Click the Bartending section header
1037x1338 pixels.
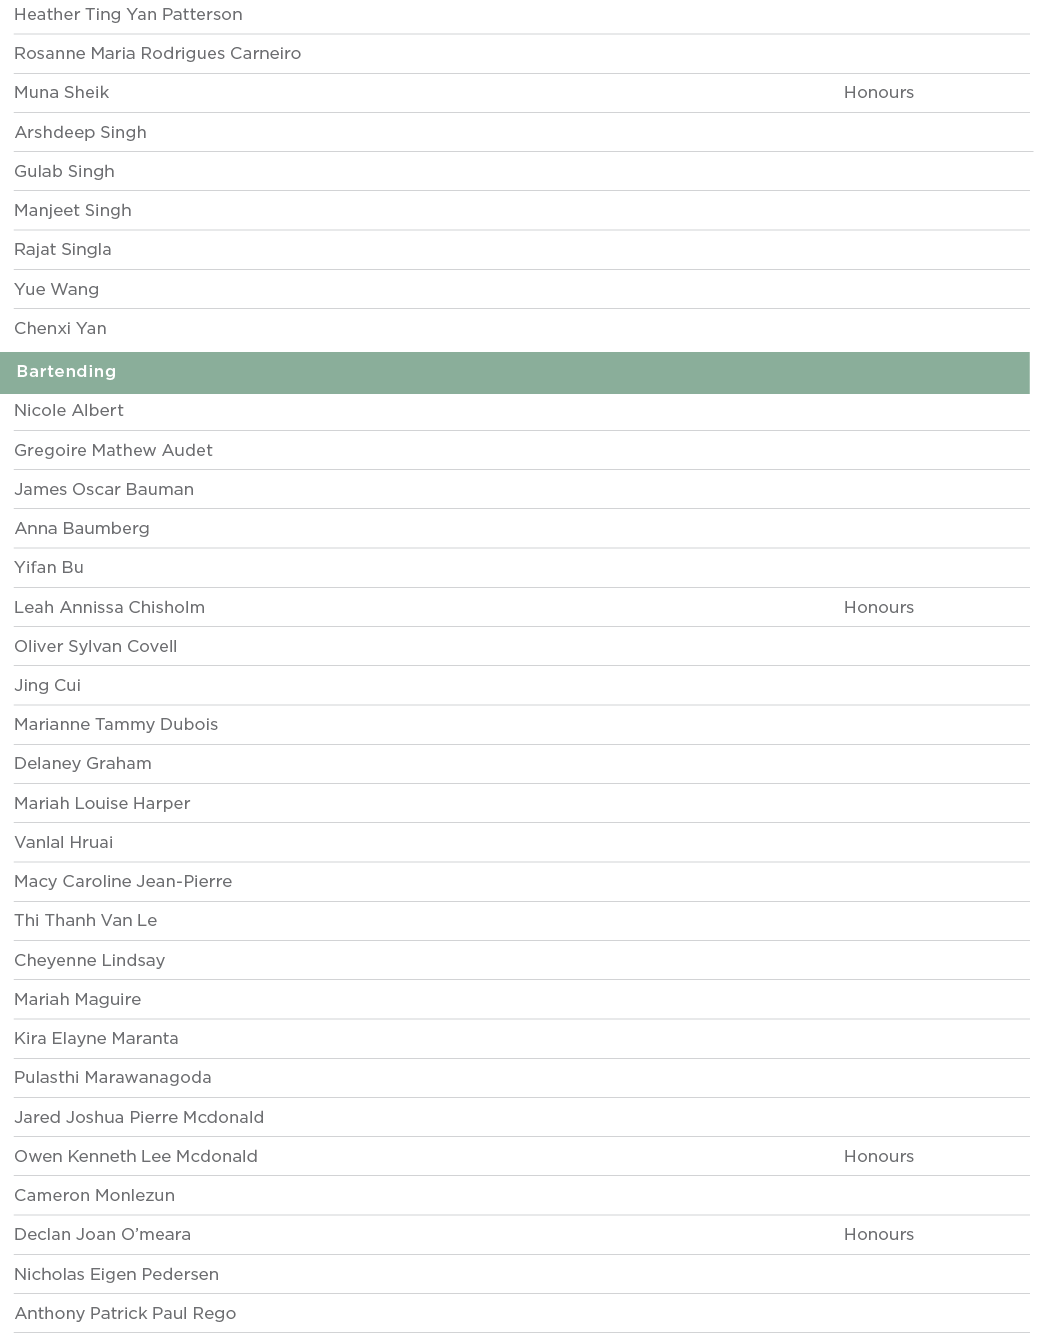click(66, 372)
